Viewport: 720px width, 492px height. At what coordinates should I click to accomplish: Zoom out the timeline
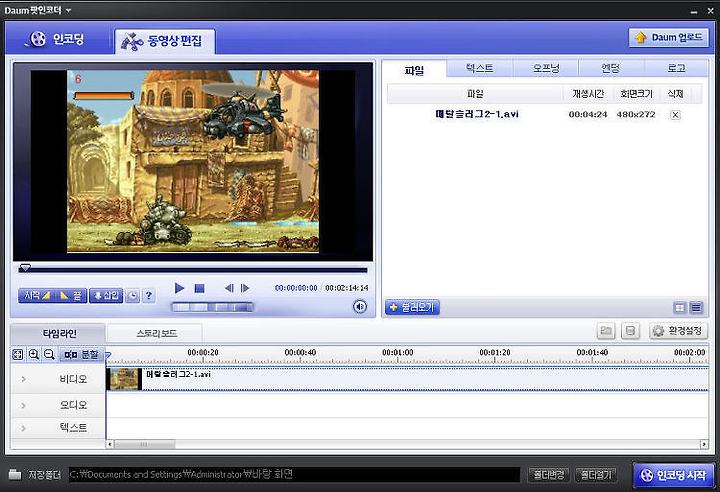49,355
